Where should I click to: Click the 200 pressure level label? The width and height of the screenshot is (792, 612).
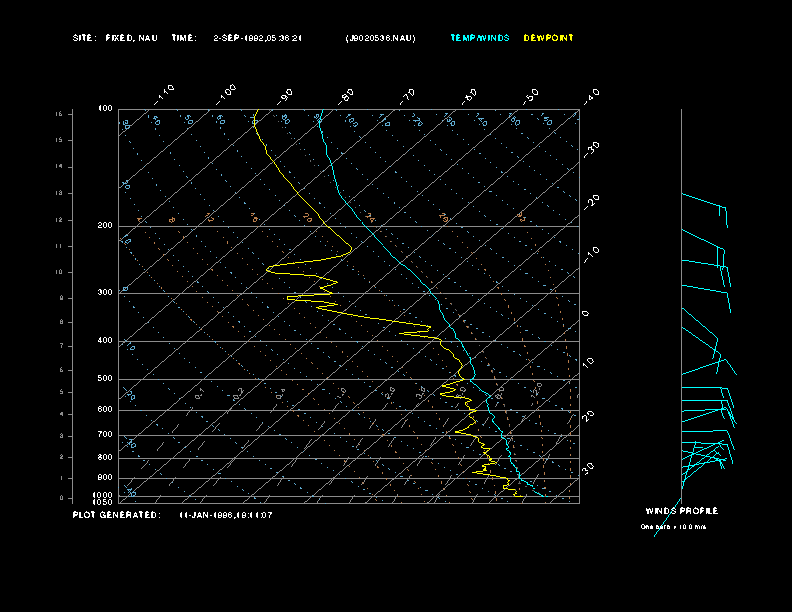tap(105, 226)
